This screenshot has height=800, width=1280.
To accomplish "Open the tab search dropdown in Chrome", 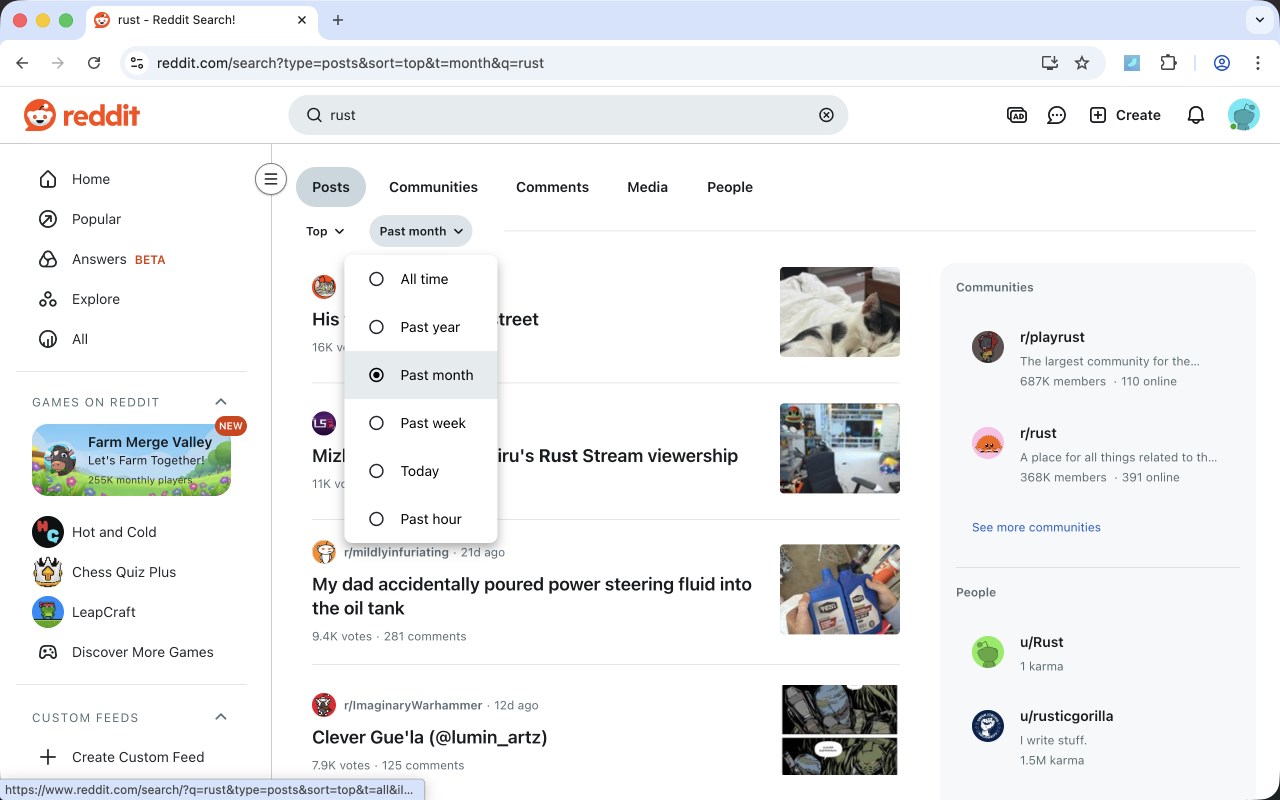I will point(1260,20).
